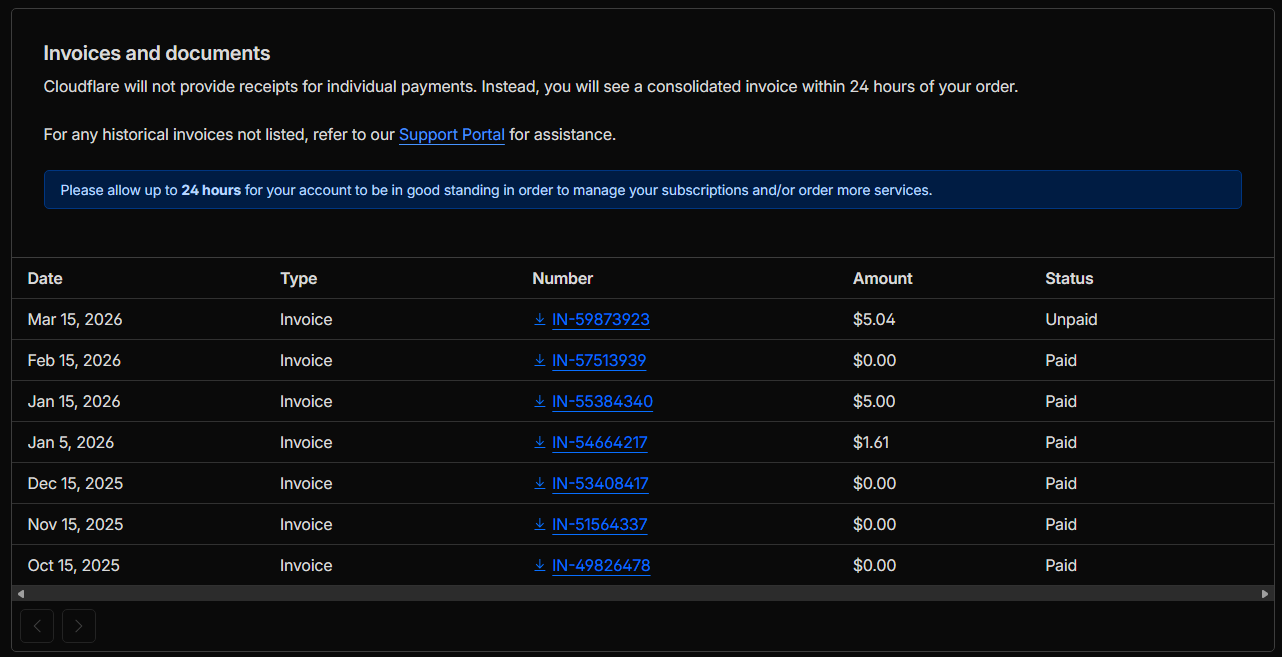Open invoice link IN-55384340

[x=602, y=402]
